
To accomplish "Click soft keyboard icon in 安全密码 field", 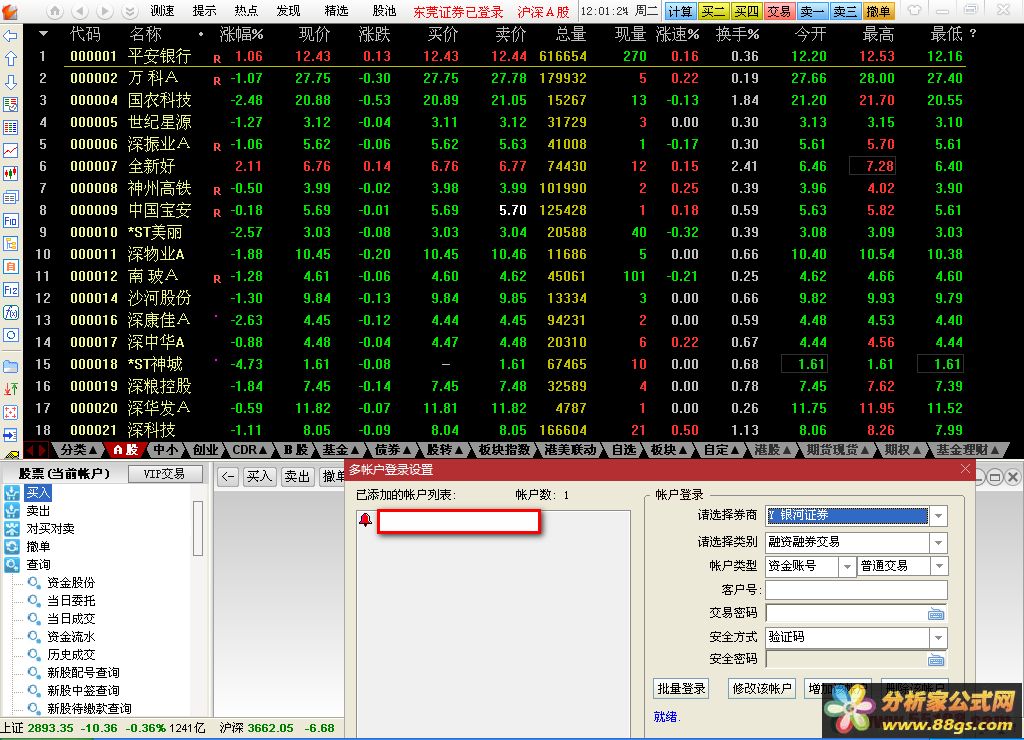I will (936, 660).
